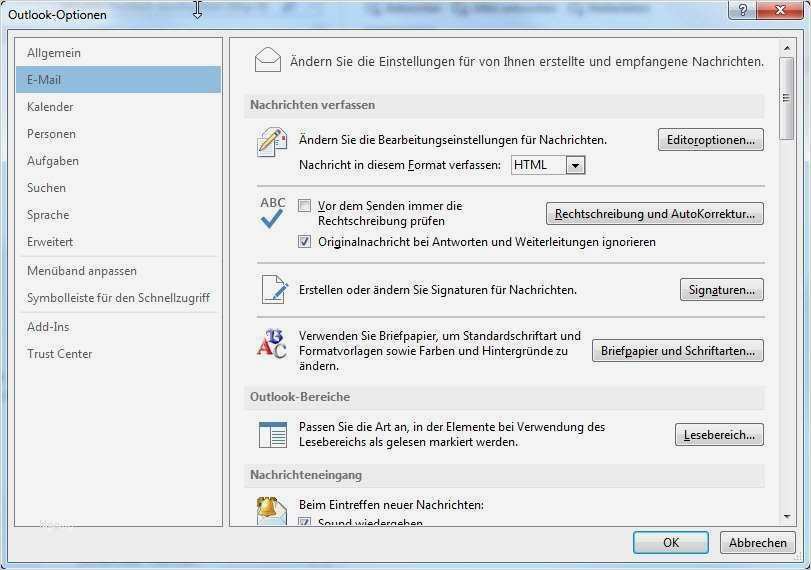Open Symbolleiste für den Schnellzugriff
811x570 pixels.
[x=118, y=297]
